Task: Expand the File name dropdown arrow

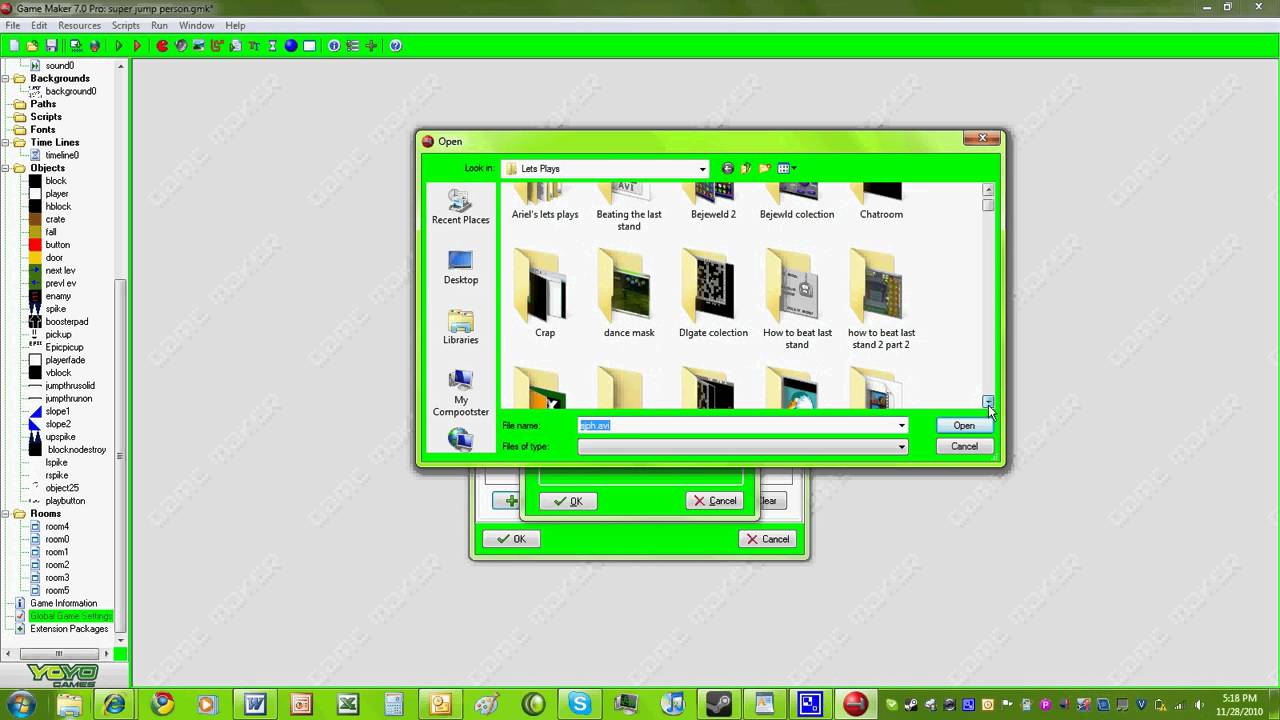Action: 901,426
